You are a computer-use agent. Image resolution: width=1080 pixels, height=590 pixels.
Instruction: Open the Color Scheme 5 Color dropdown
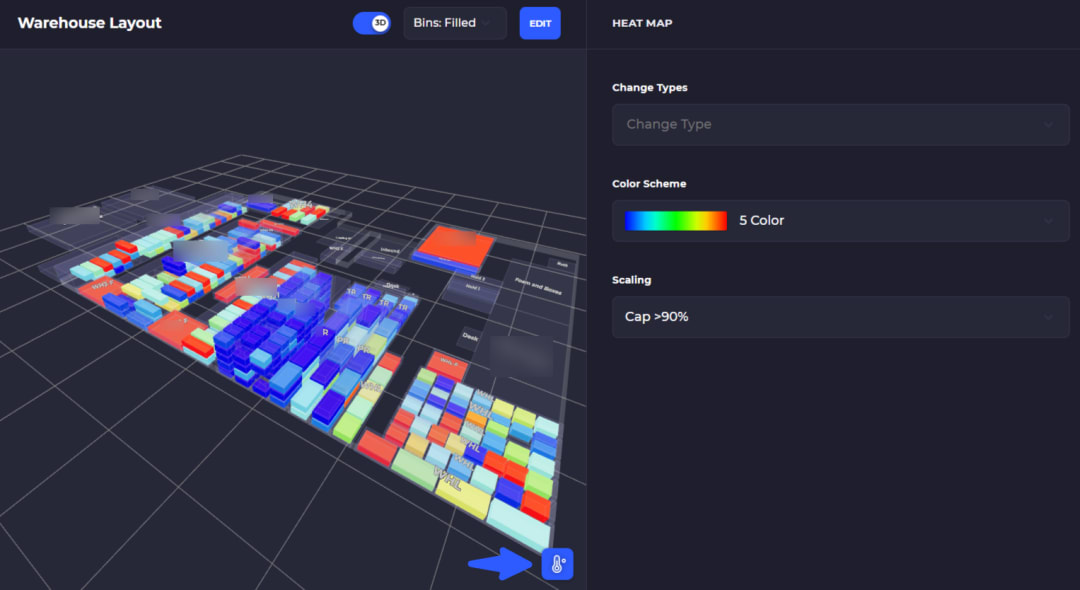tap(840, 221)
